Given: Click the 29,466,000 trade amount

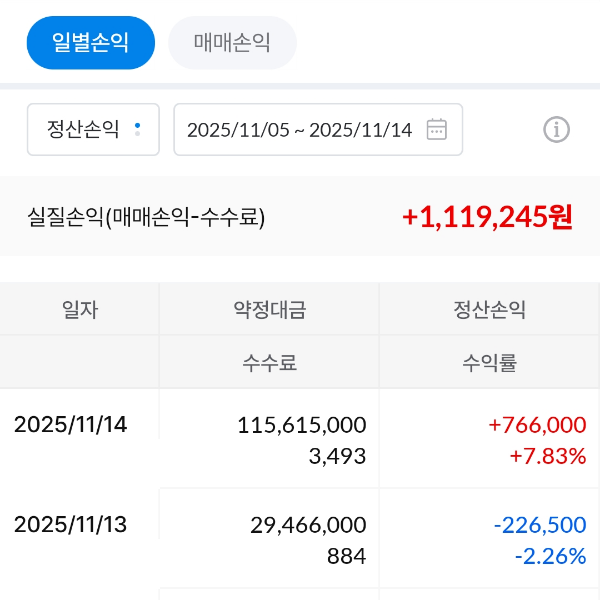Looking at the screenshot, I should click(309, 525).
